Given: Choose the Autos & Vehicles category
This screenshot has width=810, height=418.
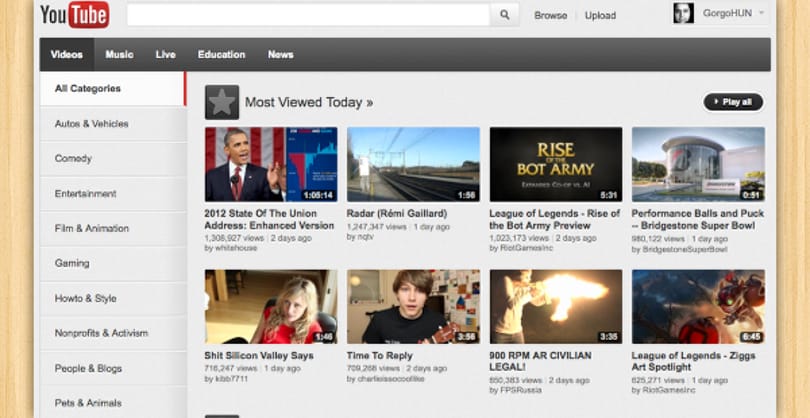Looking at the screenshot, I should (113, 124).
